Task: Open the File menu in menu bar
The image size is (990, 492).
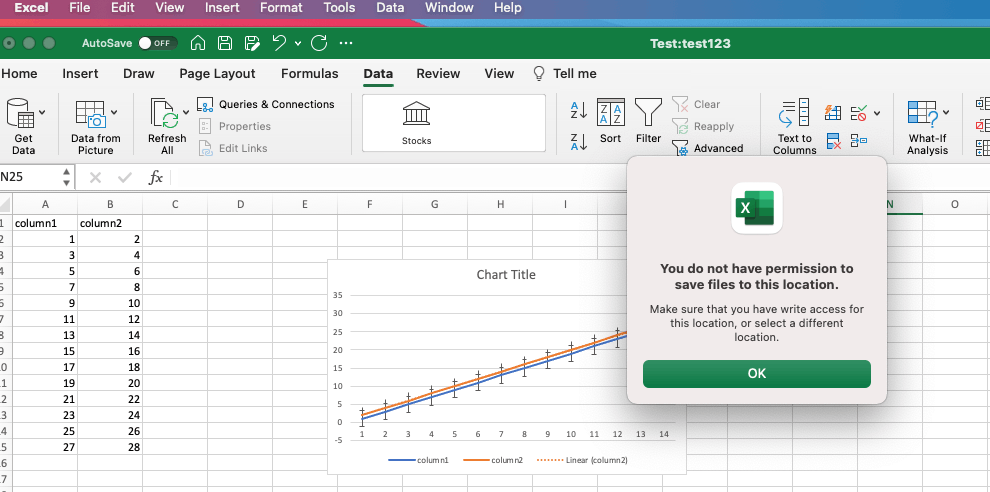Action: [80, 8]
